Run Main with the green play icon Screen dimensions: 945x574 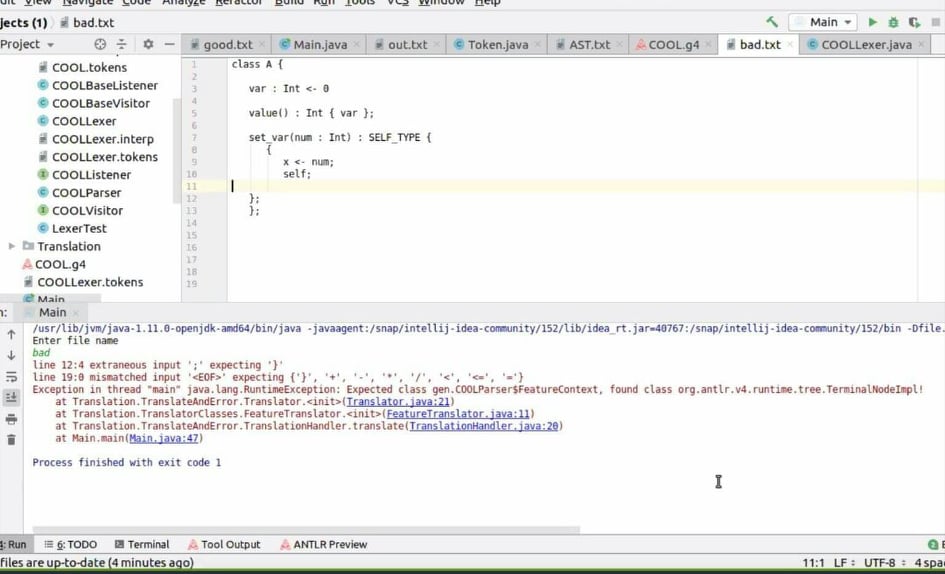[x=872, y=22]
